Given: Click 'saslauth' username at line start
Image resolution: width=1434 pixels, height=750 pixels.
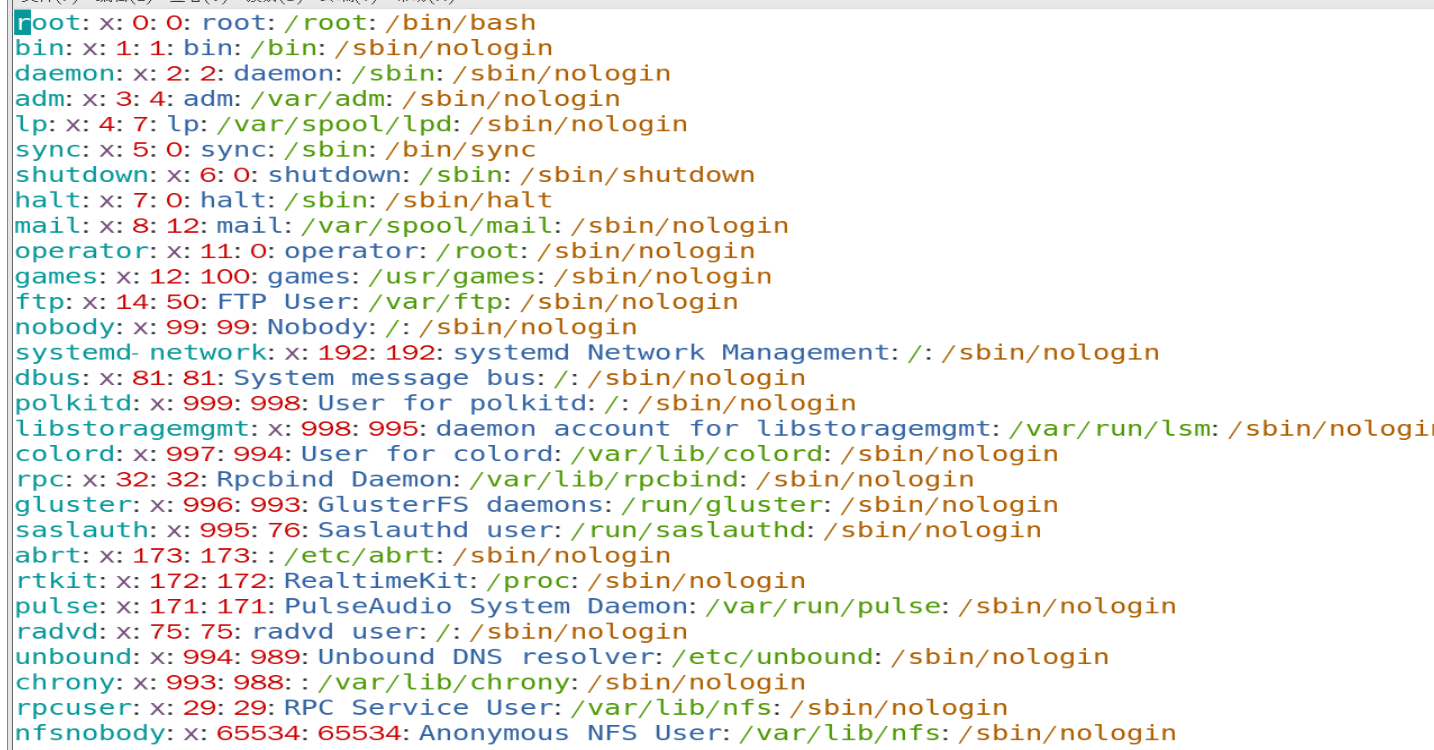Looking at the screenshot, I should 82,530.
